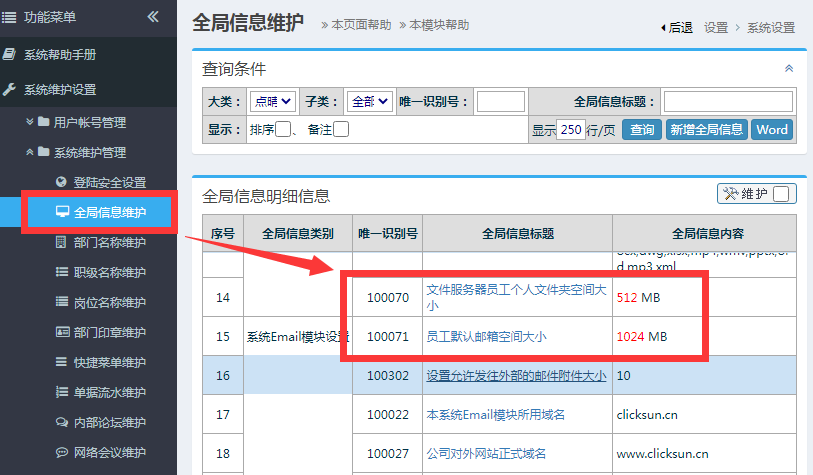Click the building icon beside 部门名称维护
Viewport: 813px width, 475px height.
[61, 242]
